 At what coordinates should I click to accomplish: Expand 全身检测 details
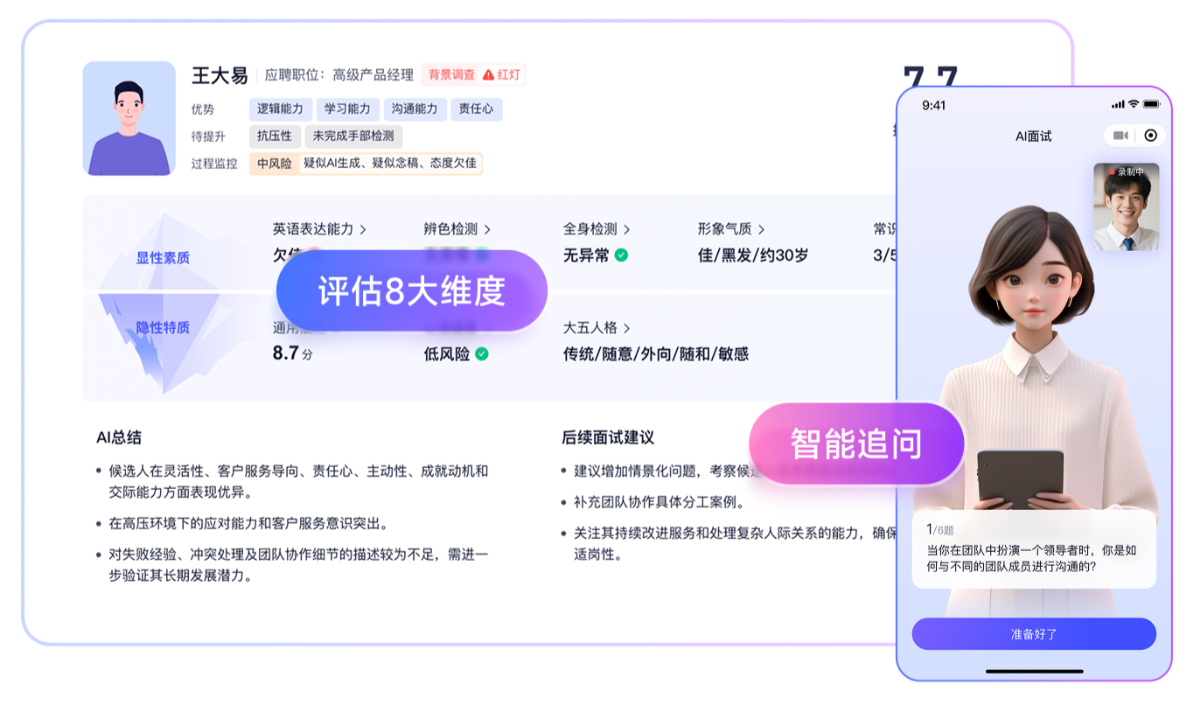[626, 229]
